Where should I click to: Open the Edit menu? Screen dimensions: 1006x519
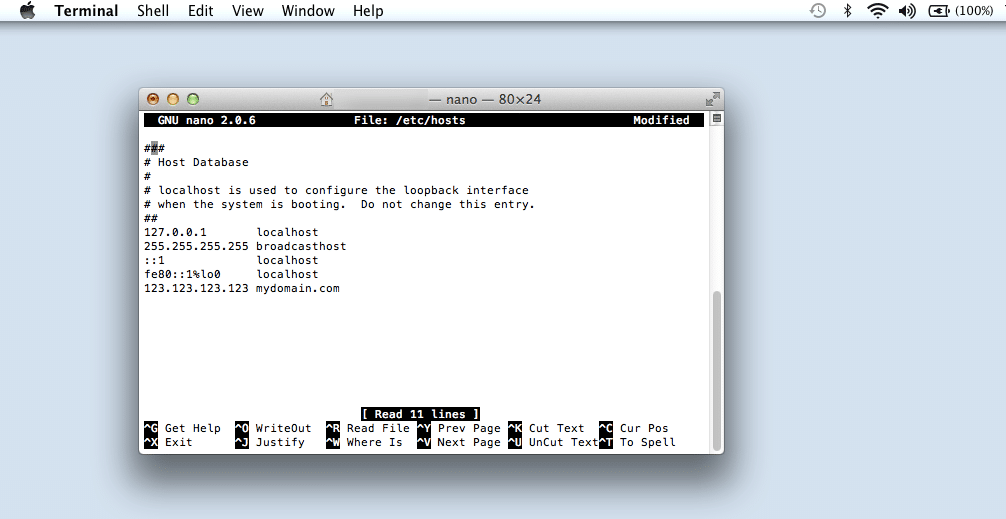click(x=201, y=11)
